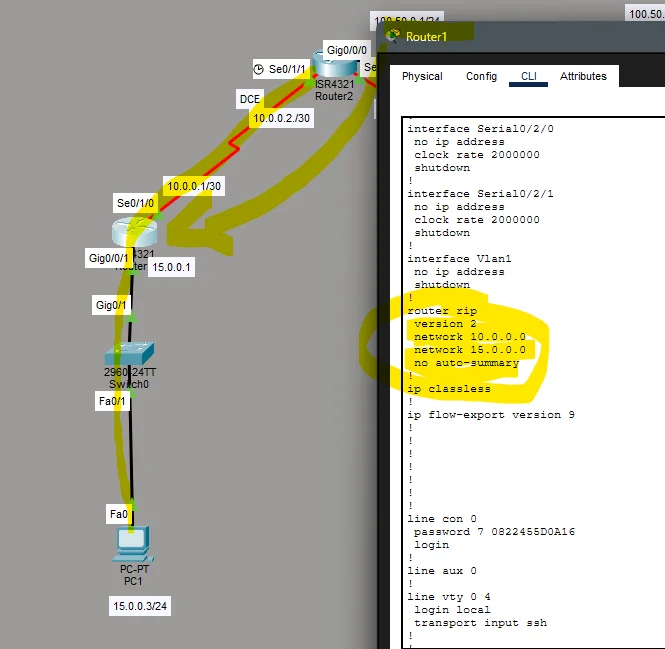Open the Attributes tab

(x=583, y=76)
